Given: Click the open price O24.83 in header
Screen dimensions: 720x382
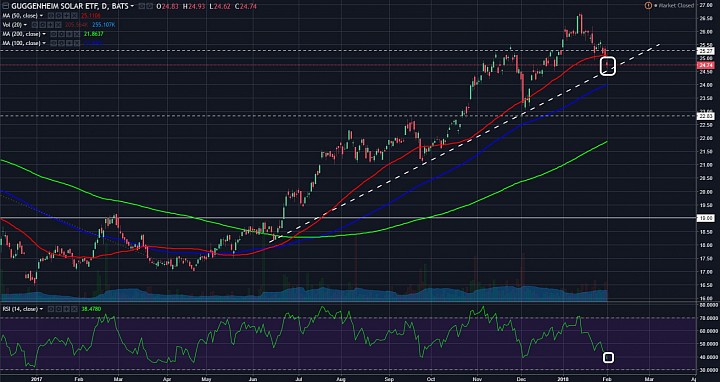Looking at the screenshot, I should pyautogui.click(x=167, y=6).
